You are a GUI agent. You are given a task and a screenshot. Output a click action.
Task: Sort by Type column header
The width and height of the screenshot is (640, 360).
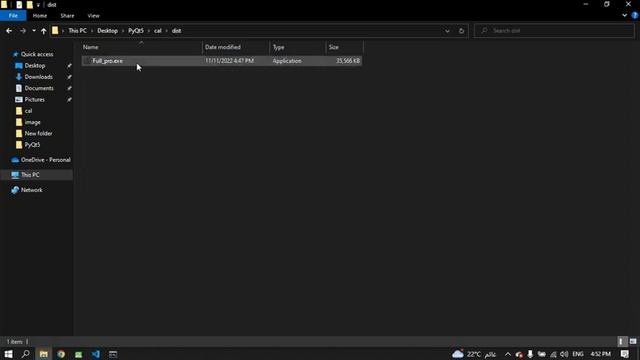coord(298,47)
